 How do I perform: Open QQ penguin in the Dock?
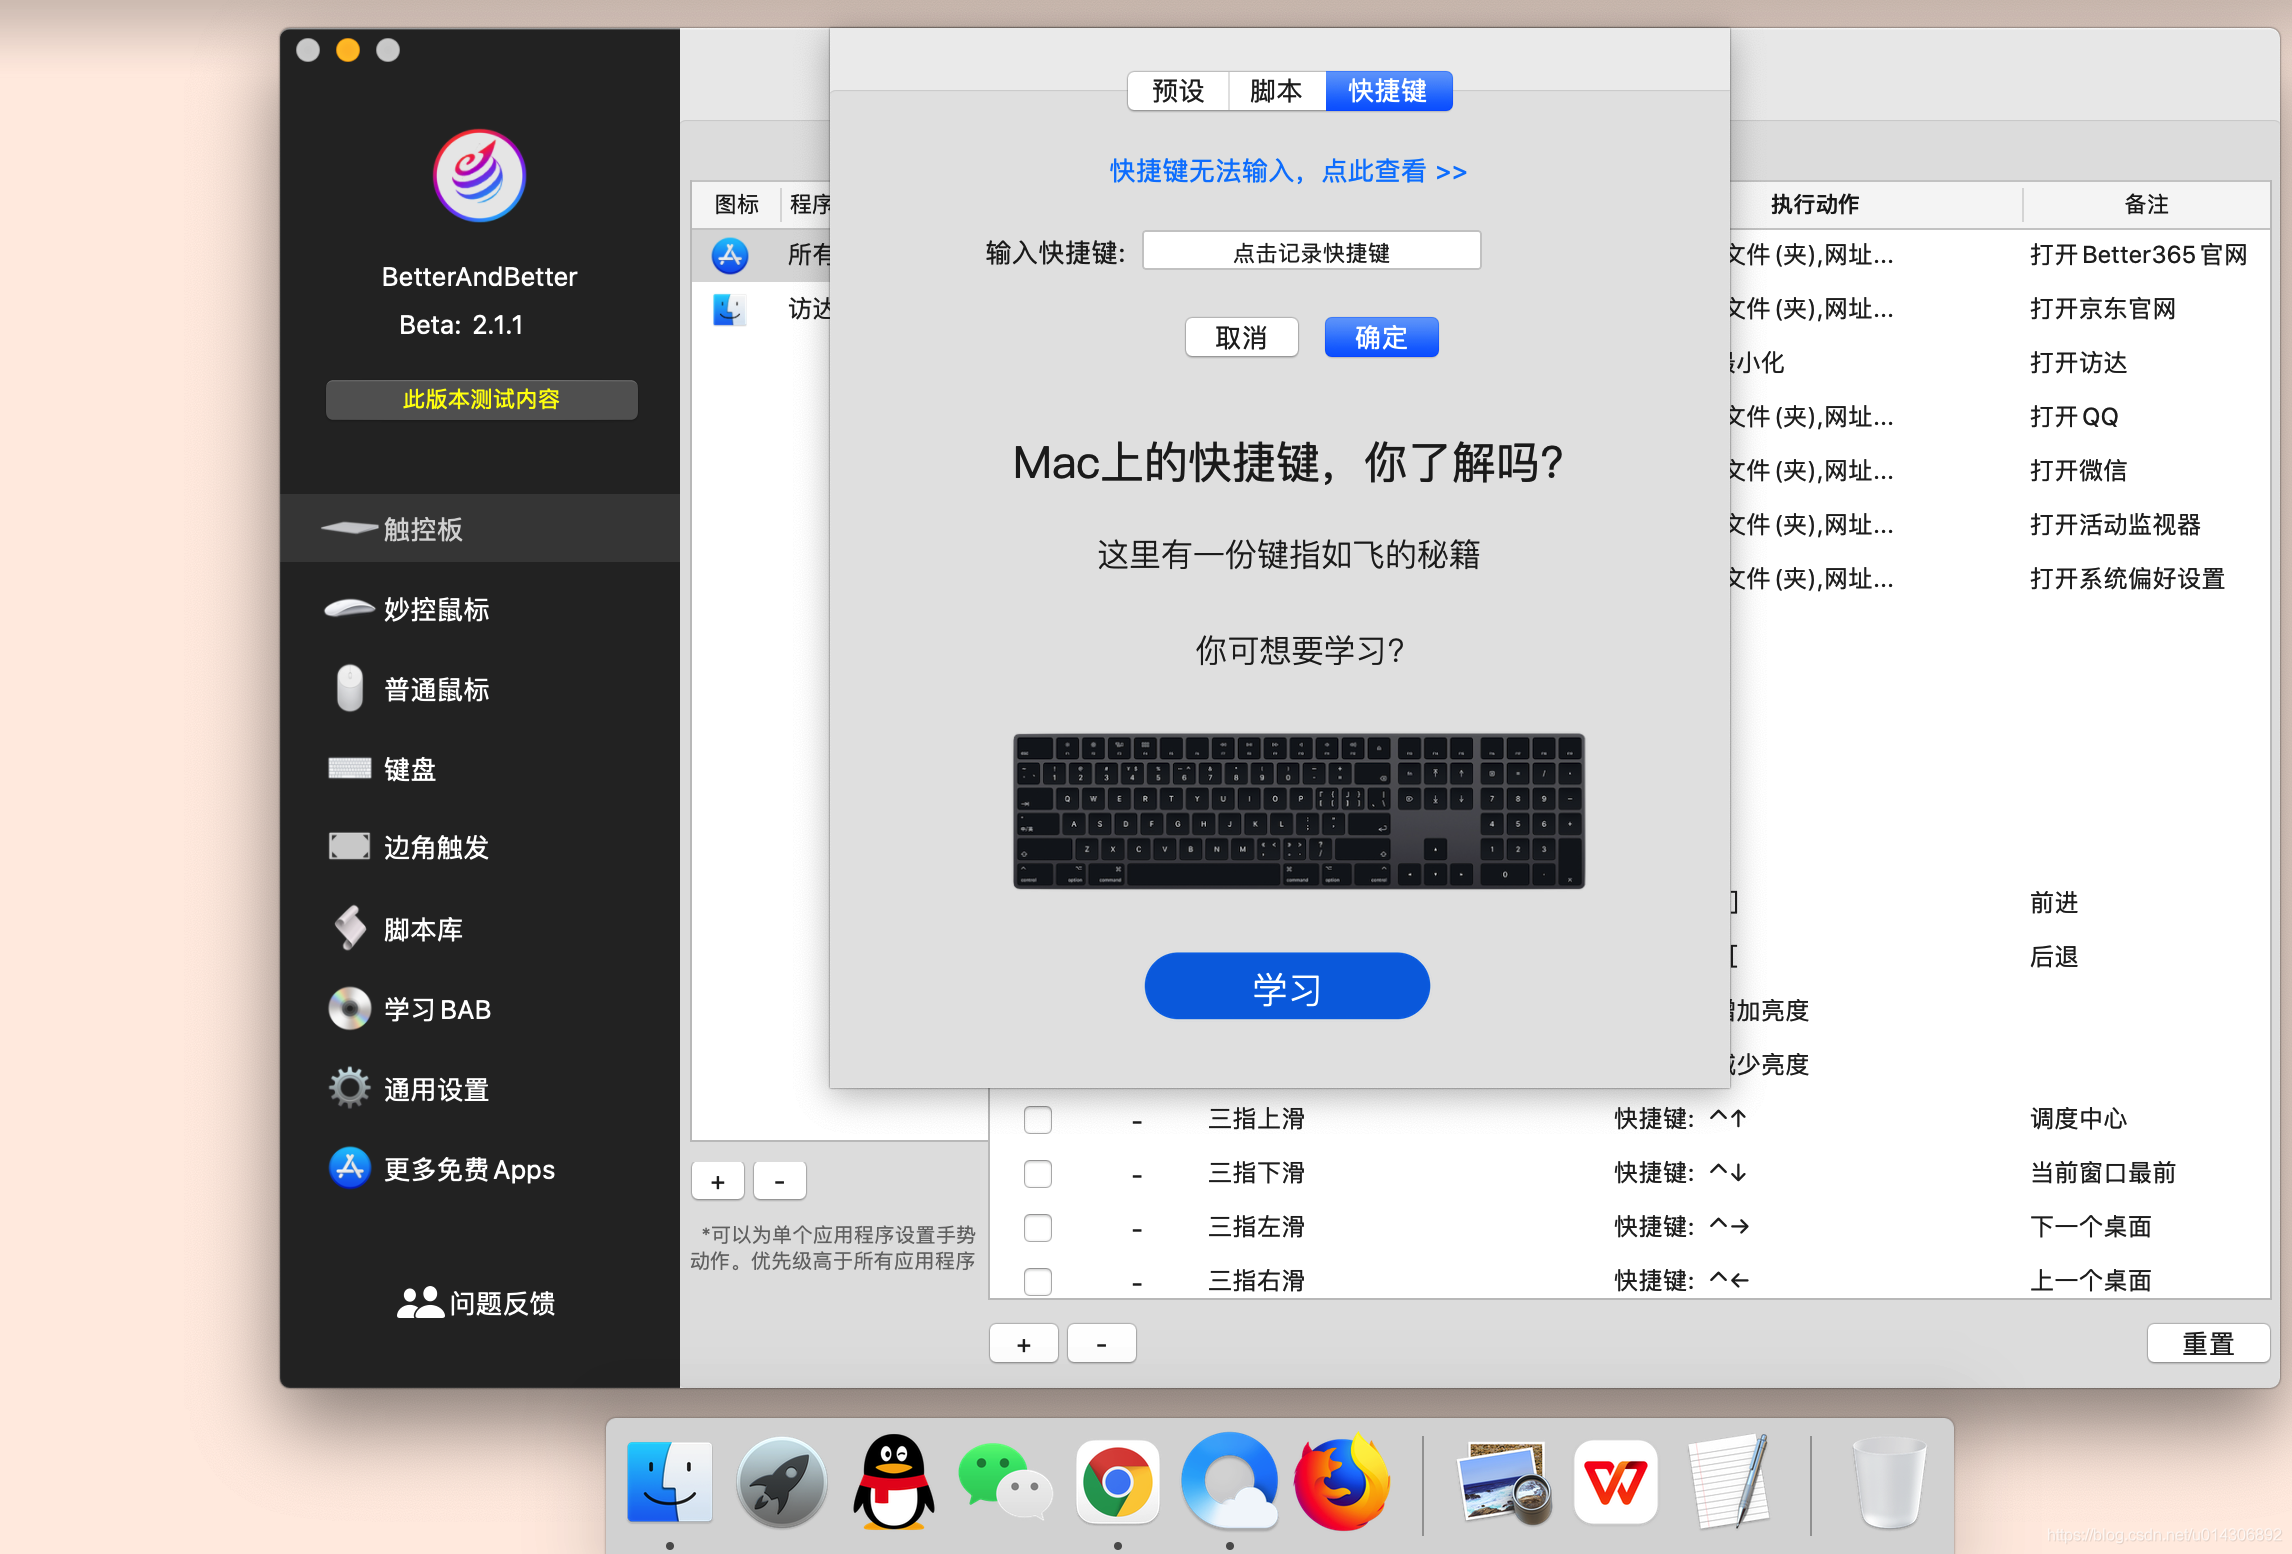coord(893,1482)
